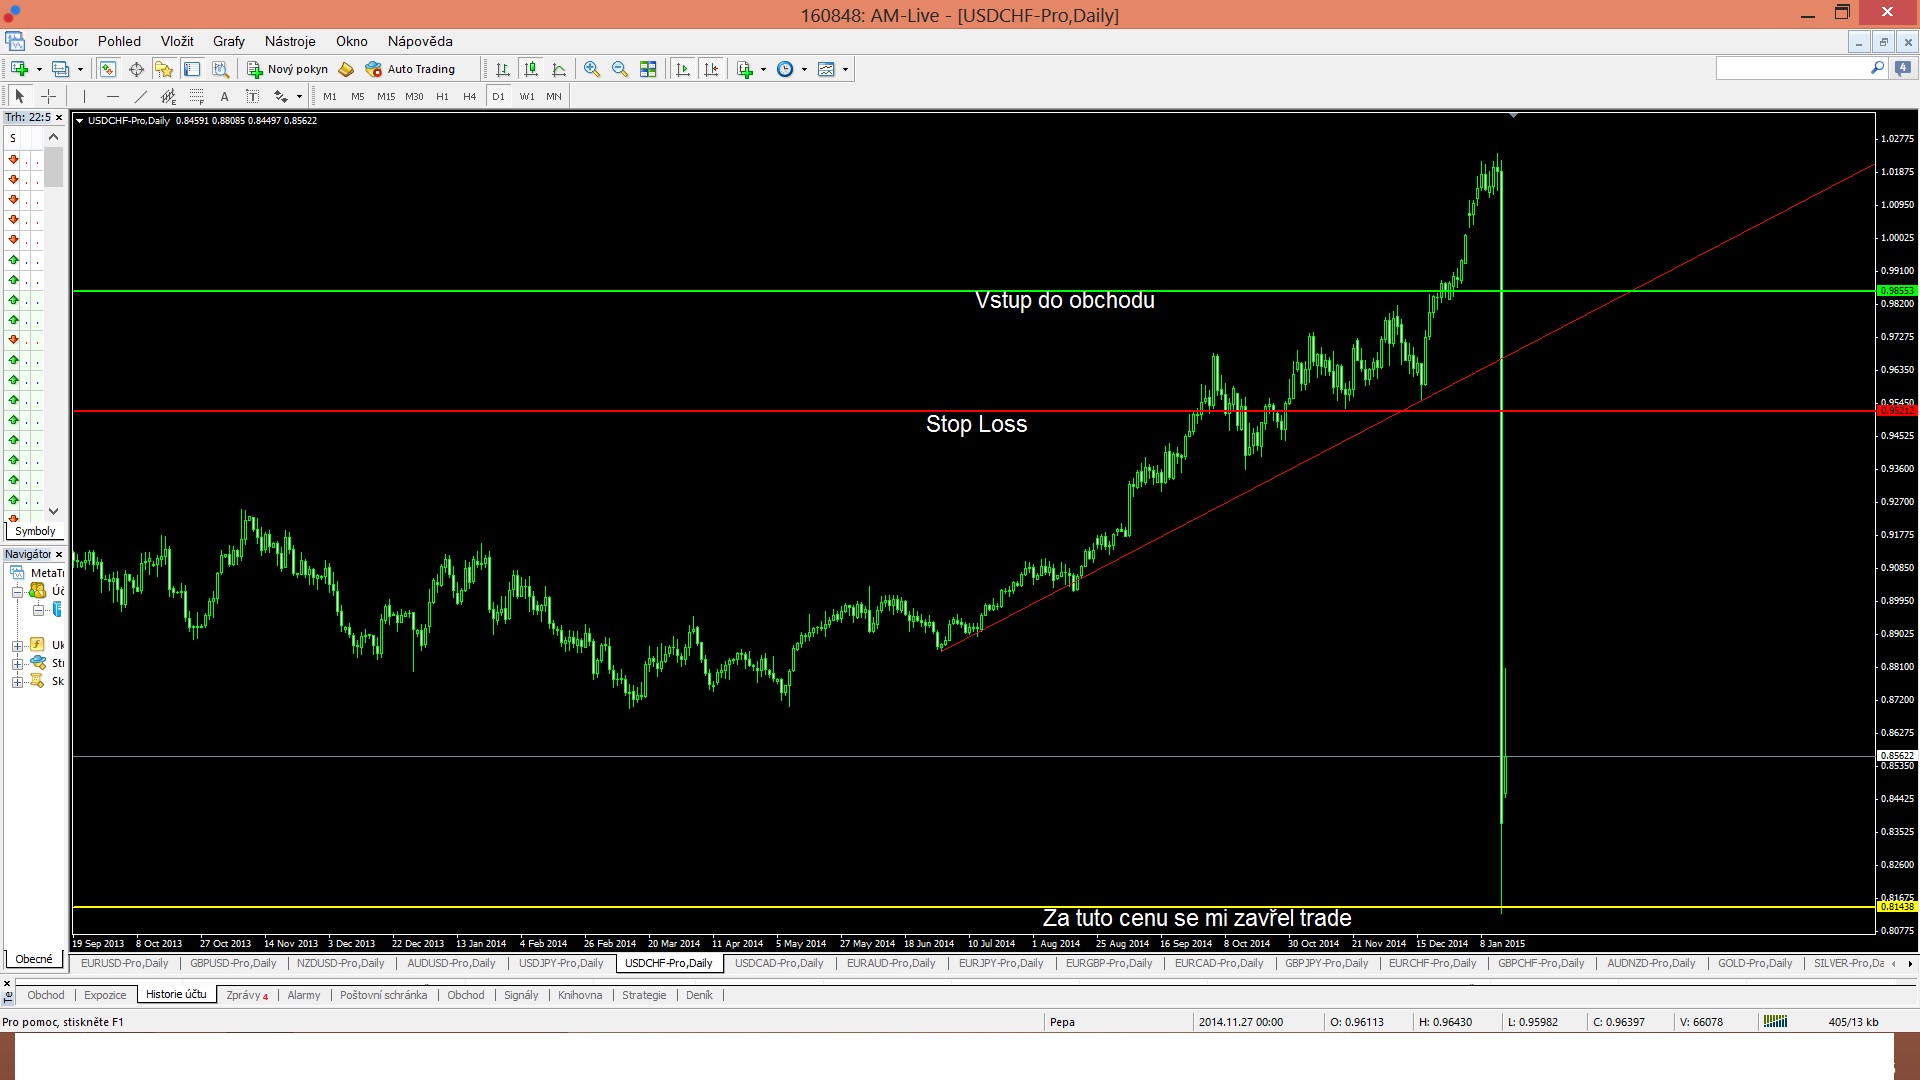Switch timeframe to M5
The width and height of the screenshot is (1920, 1080).
pos(358,96)
